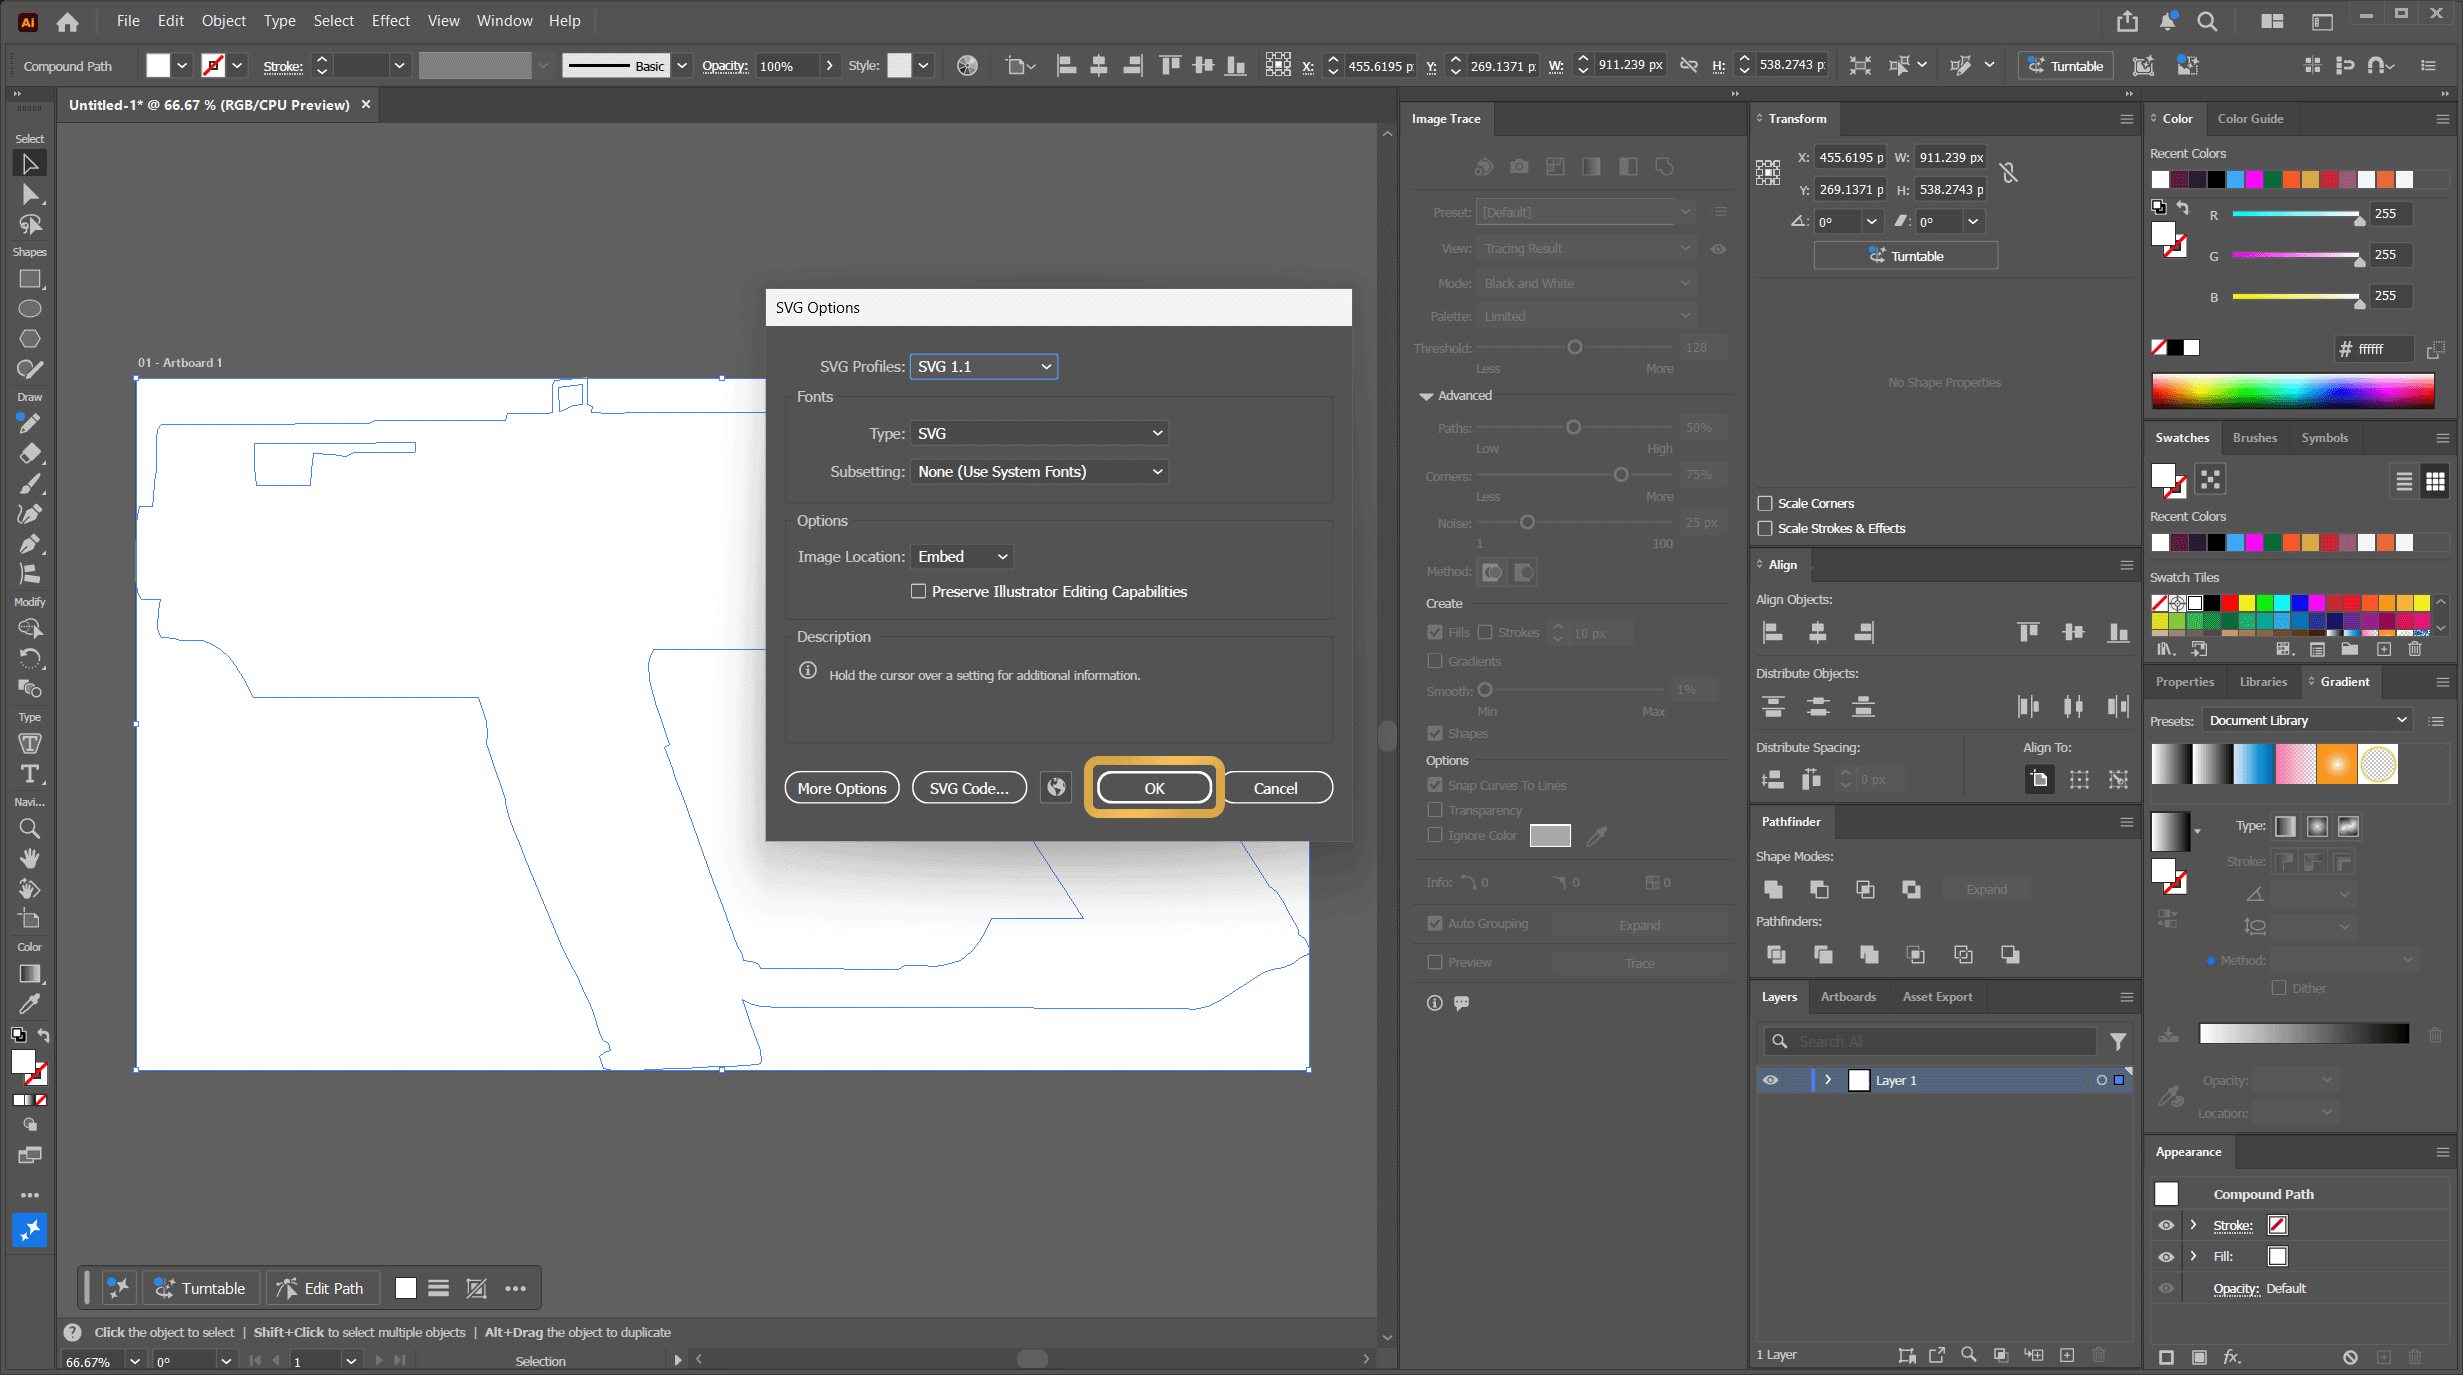This screenshot has height=1375, width=2463.
Task: Click Horizontal Align Left in the Align panel
Action: tap(1773, 632)
